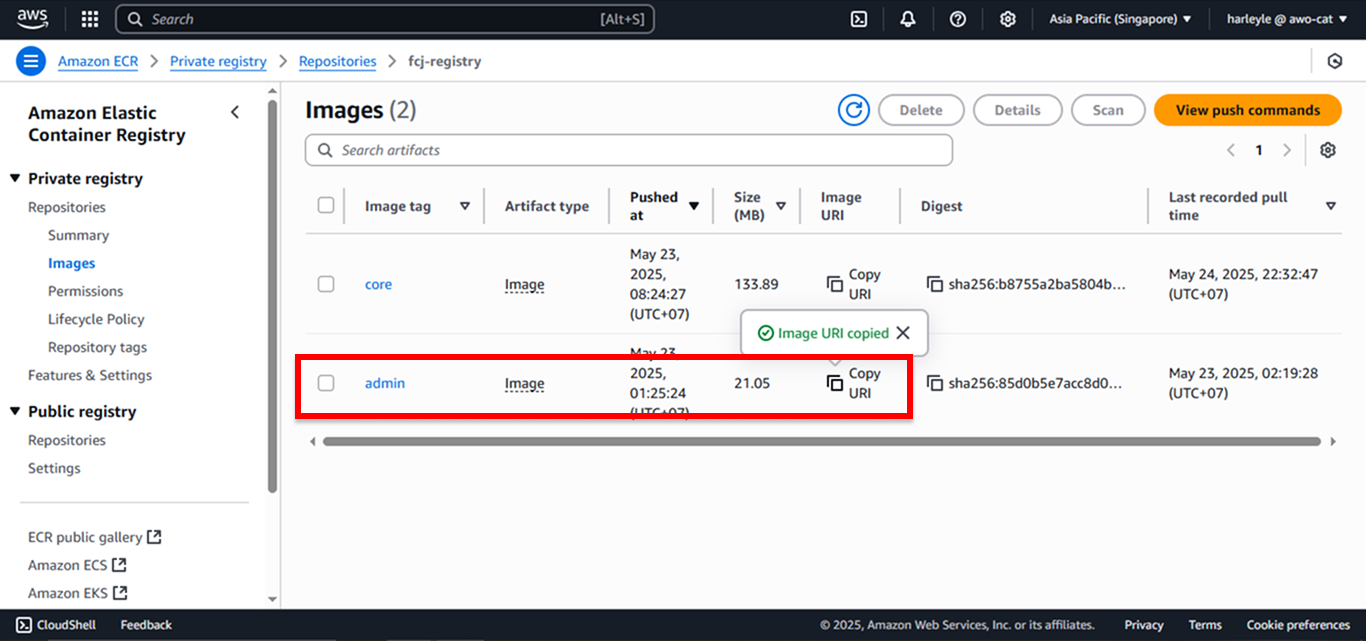Click the View push commands button
Image resolution: width=1366 pixels, height=641 pixels.
pos(1248,110)
